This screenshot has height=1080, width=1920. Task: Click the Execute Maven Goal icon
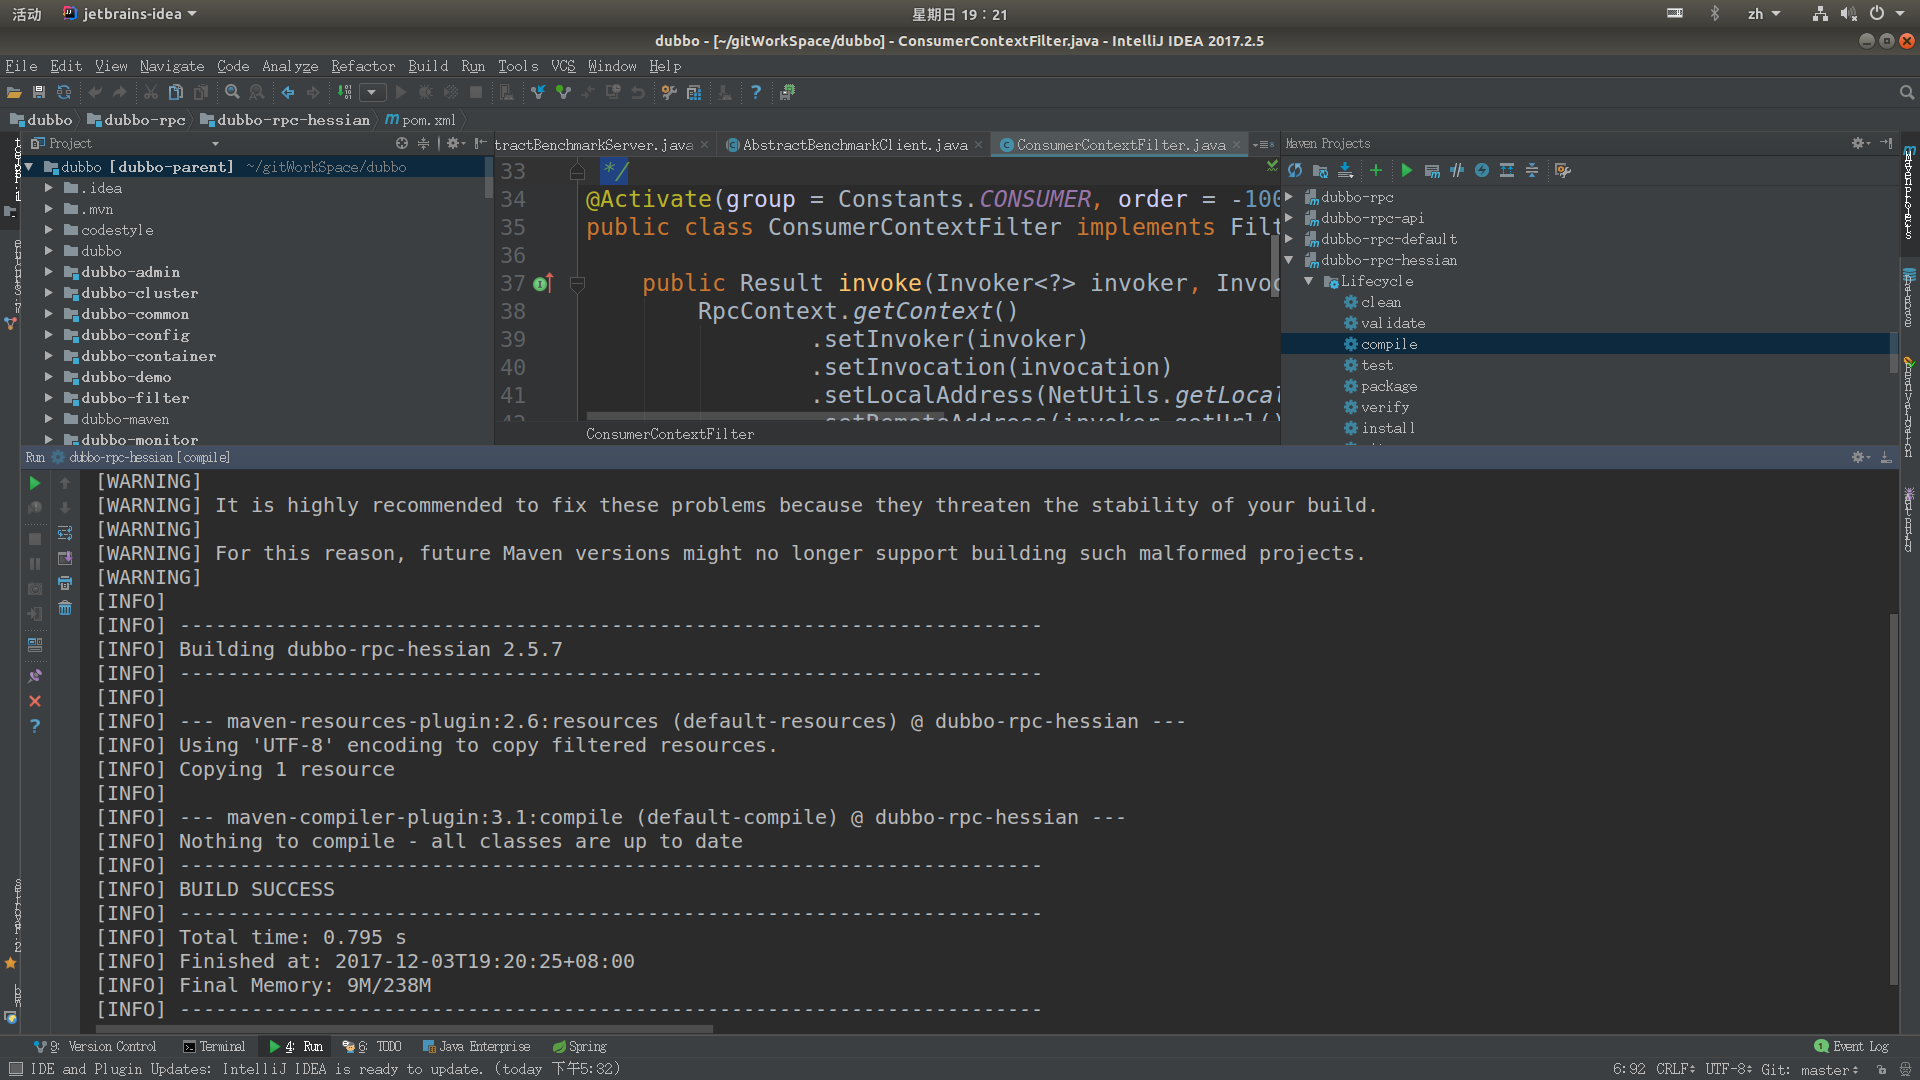[x=1432, y=171]
